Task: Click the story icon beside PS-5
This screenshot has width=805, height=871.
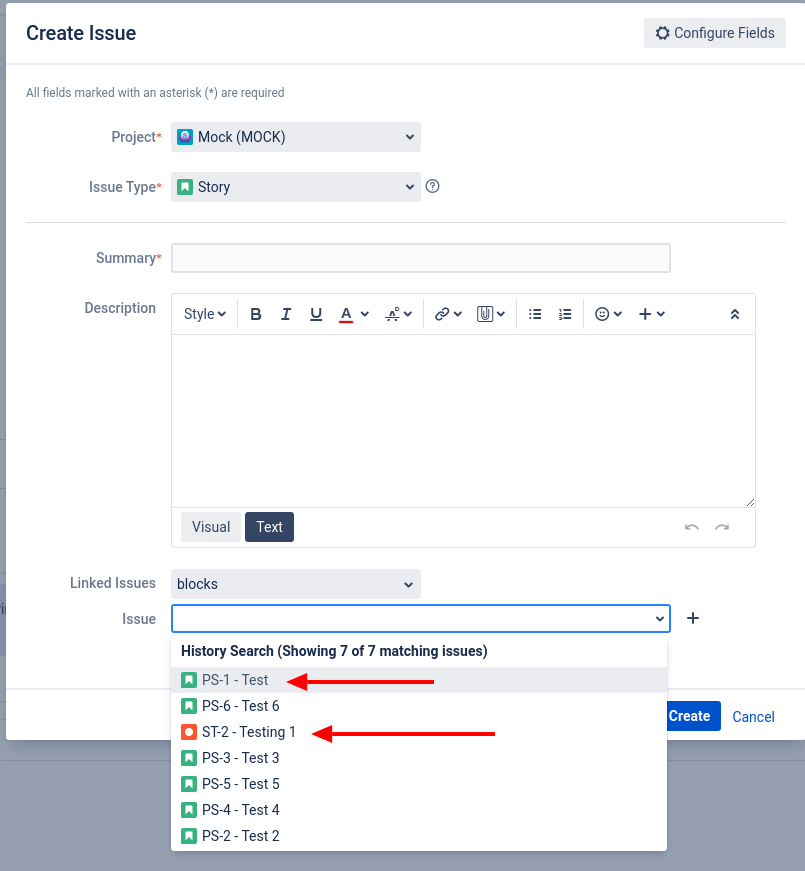Action: click(189, 784)
